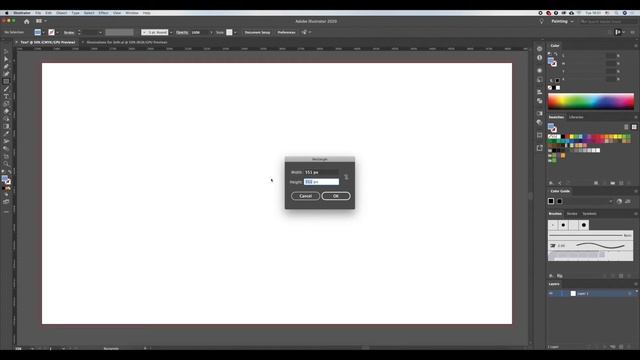
Task: Click the Fill color box in Color panel
Action: tap(551, 61)
